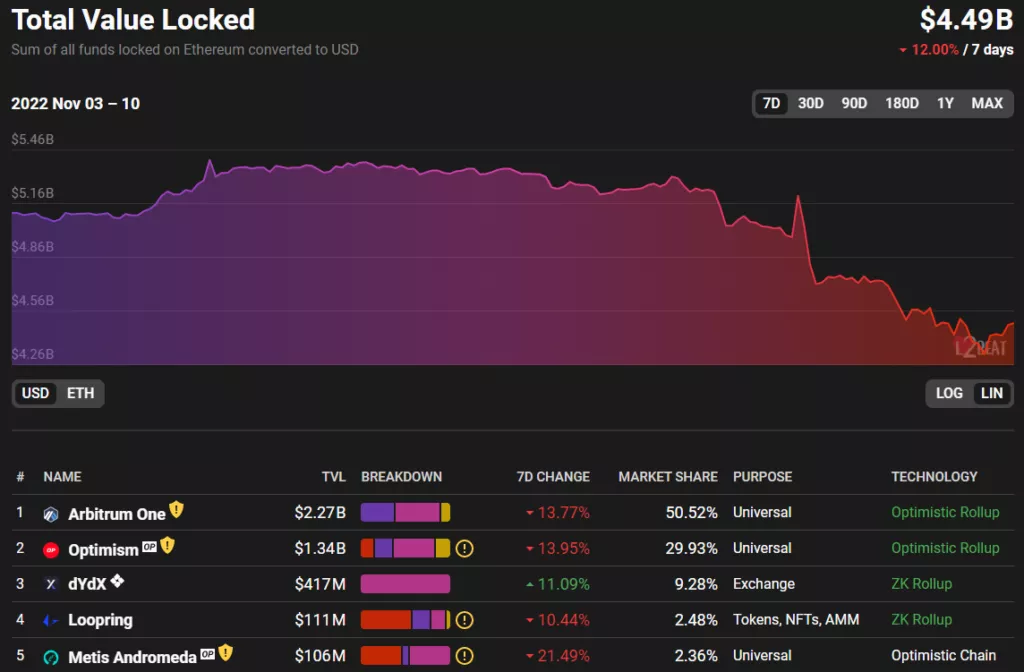Click the dYdX breakdown color bar
This screenshot has width=1024, height=672.
tap(405, 584)
